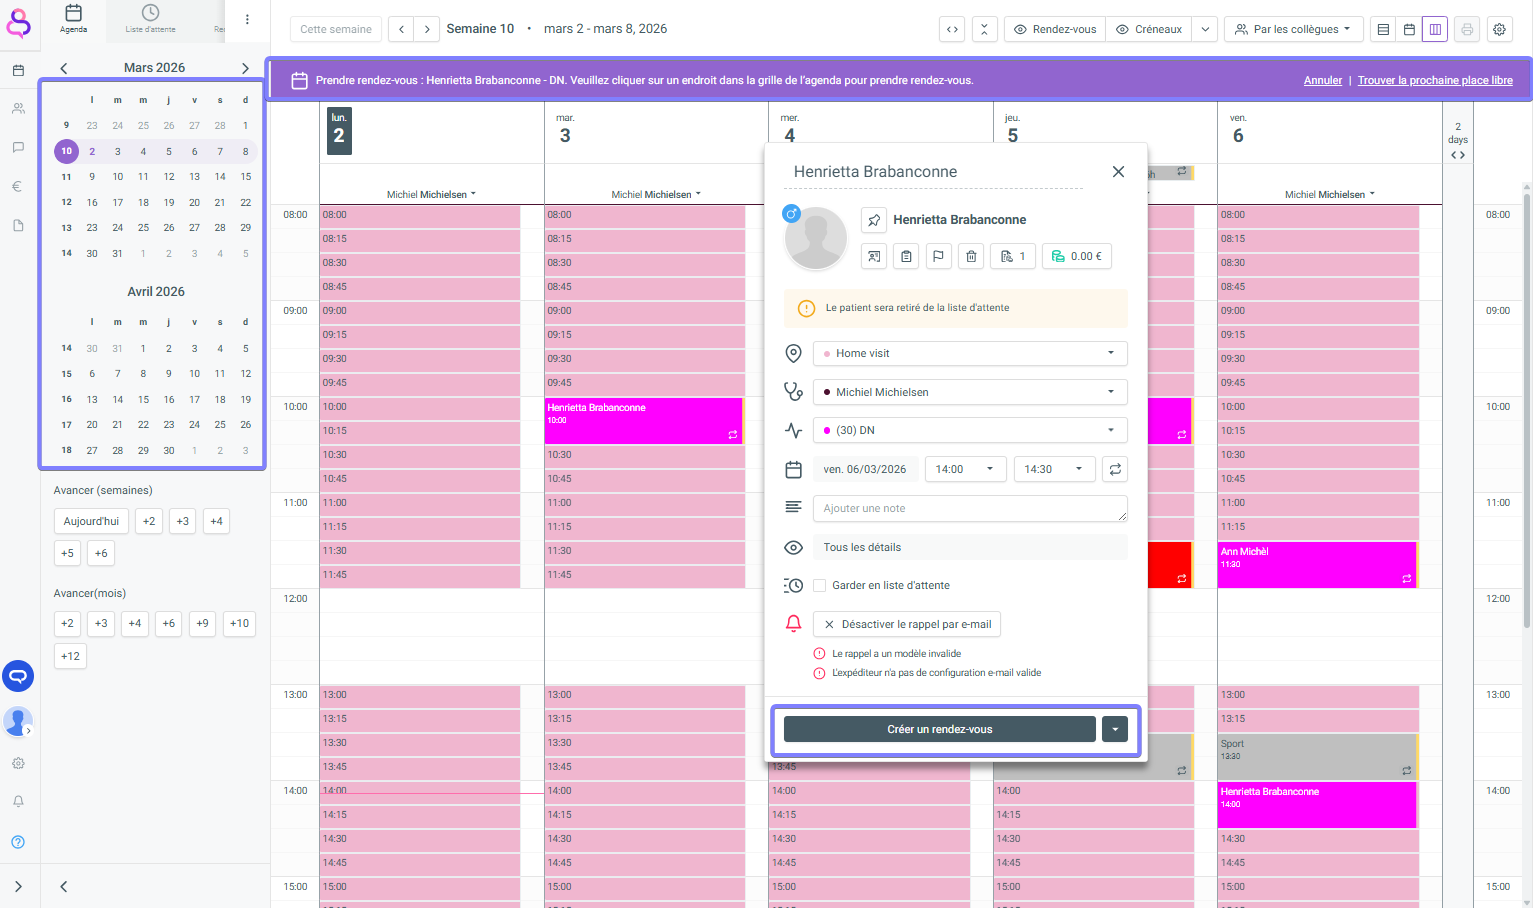The height and width of the screenshot is (908, 1533).
Task: Select the Agenda tab
Action: tap(73, 18)
